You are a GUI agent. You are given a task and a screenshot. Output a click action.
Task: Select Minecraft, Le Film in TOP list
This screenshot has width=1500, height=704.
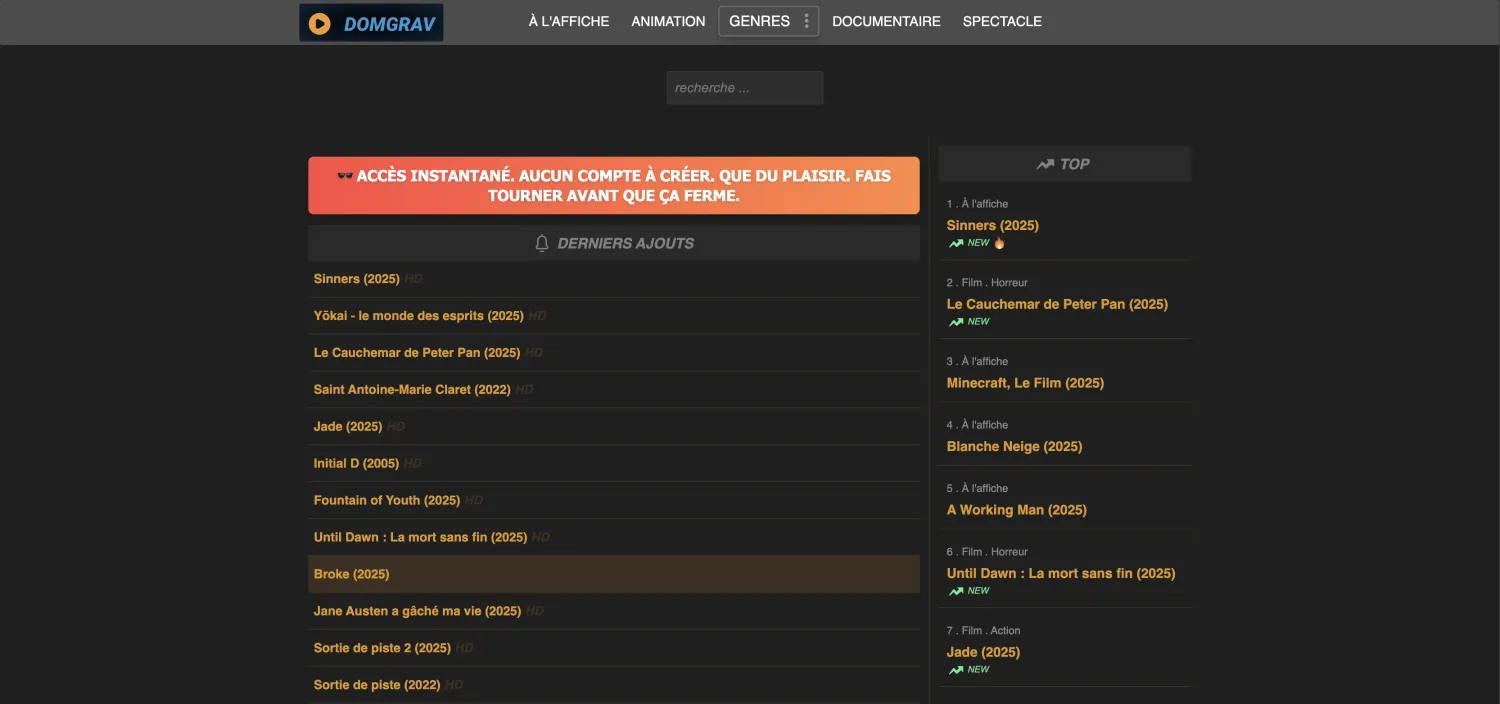[x=1025, y=383]
